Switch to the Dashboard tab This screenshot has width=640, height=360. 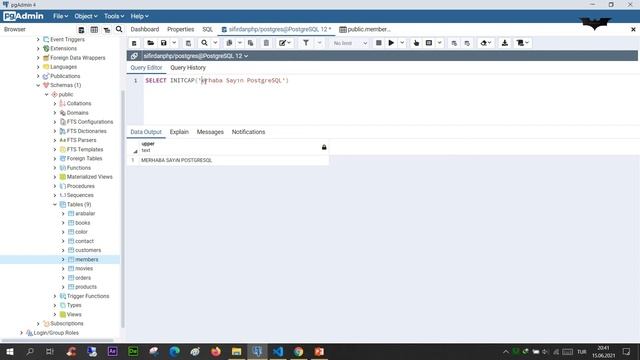click(145, 29)
